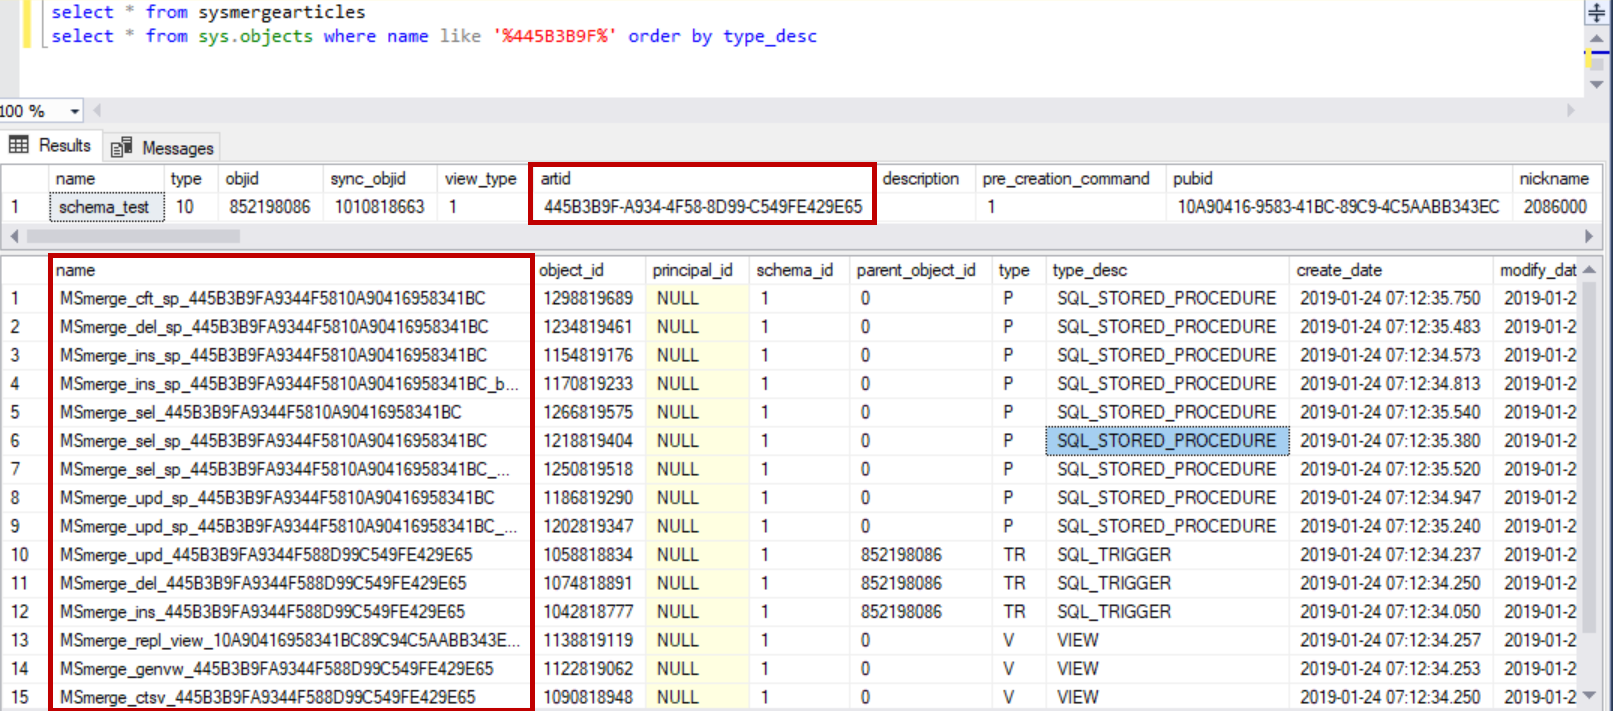The image size is (1613, 711).
Task: Open the 100 % zoom dropdown
Action: [74, 111]
